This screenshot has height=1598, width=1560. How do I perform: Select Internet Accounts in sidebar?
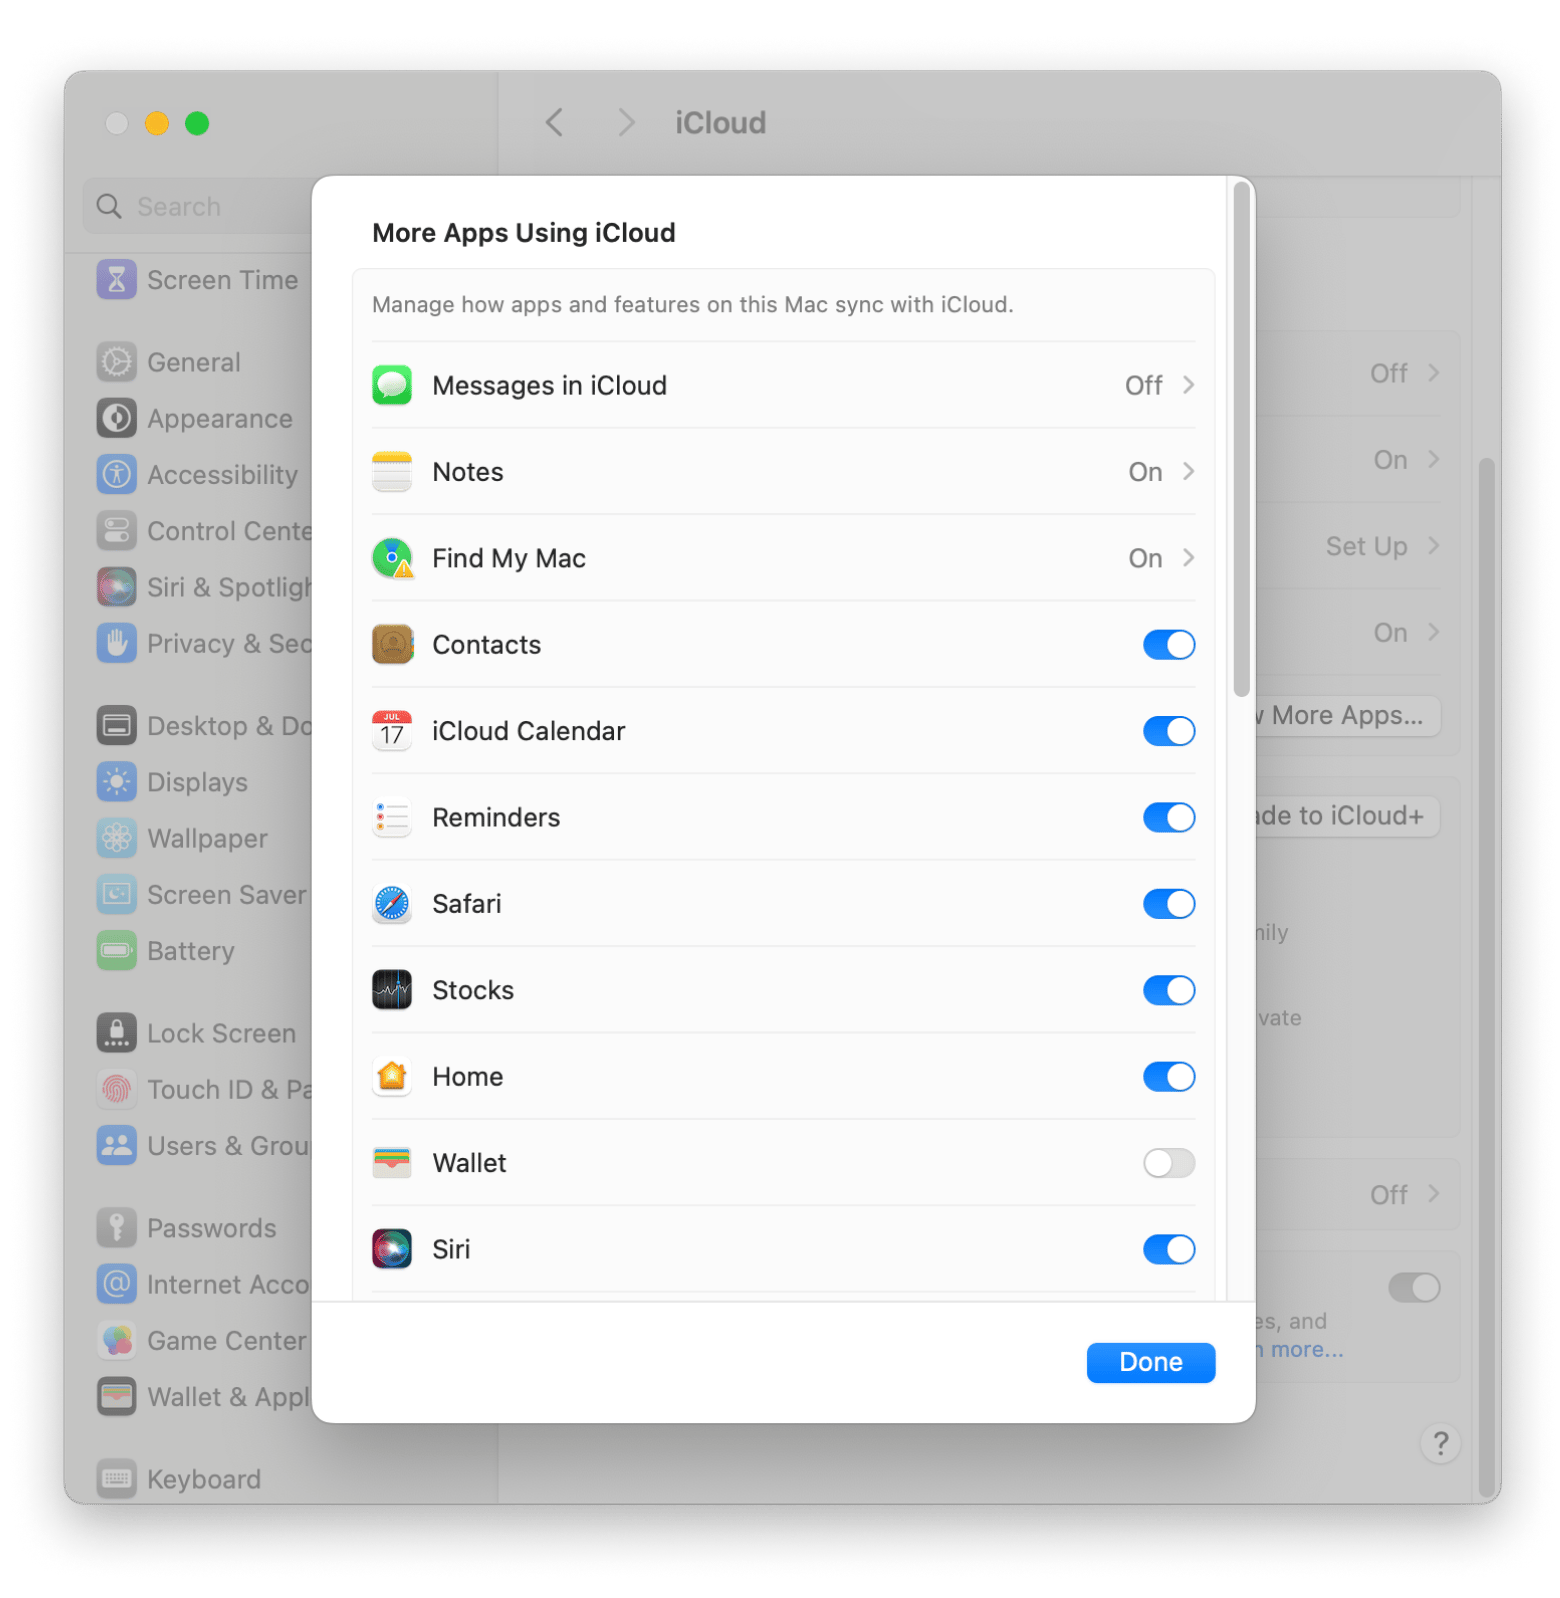click(204, 1284)
